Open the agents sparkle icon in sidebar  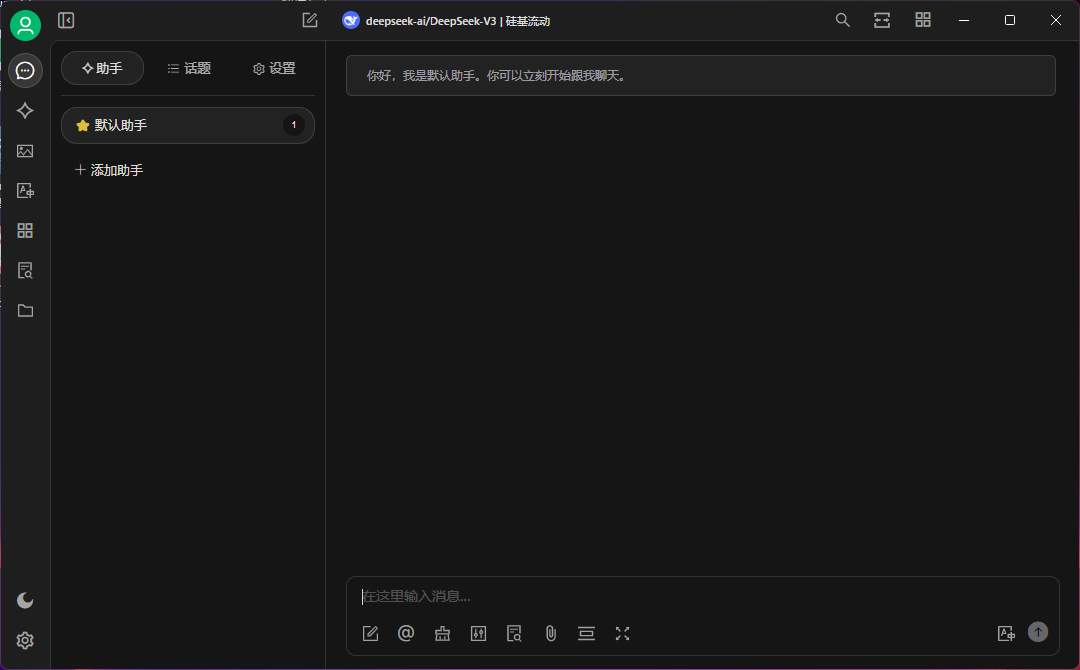[x=25, y=110]
